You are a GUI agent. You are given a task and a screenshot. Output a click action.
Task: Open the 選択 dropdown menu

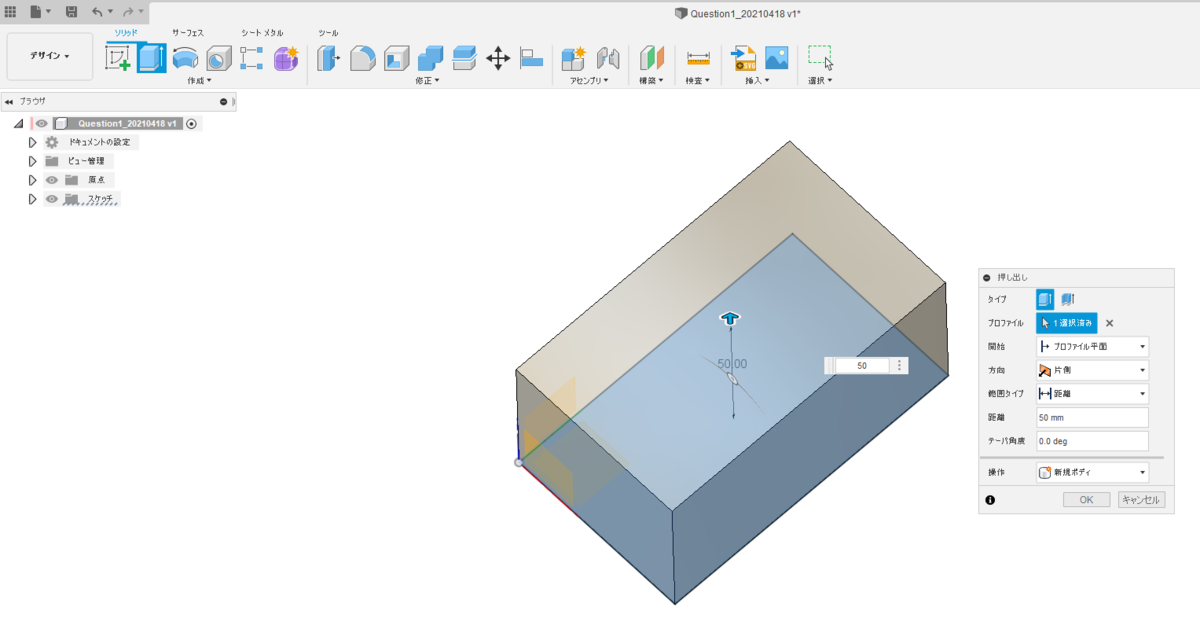pos(820,80)
